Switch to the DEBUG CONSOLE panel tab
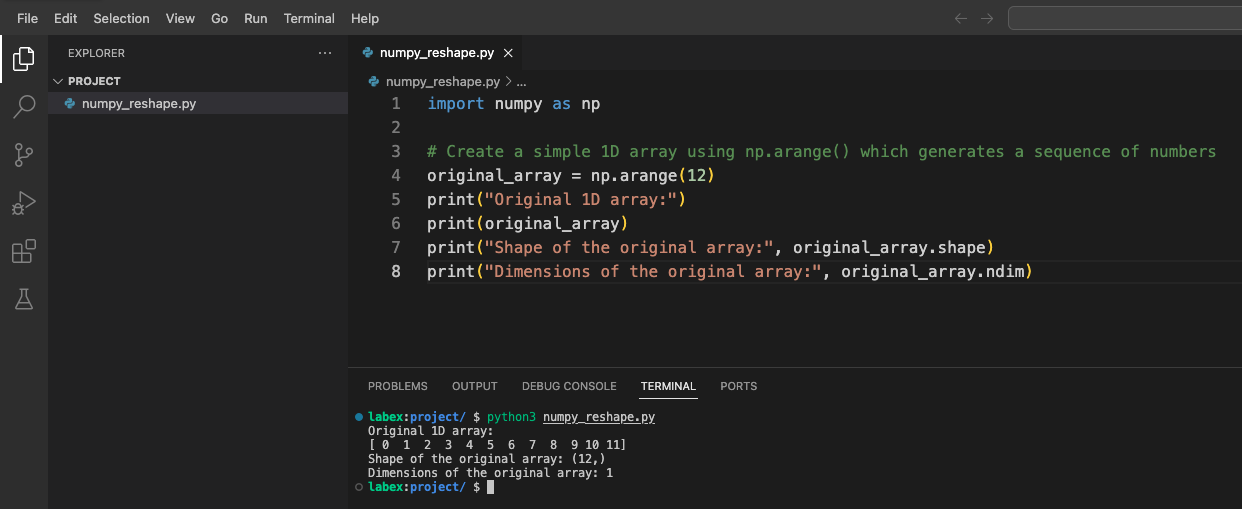 (569, 386)
